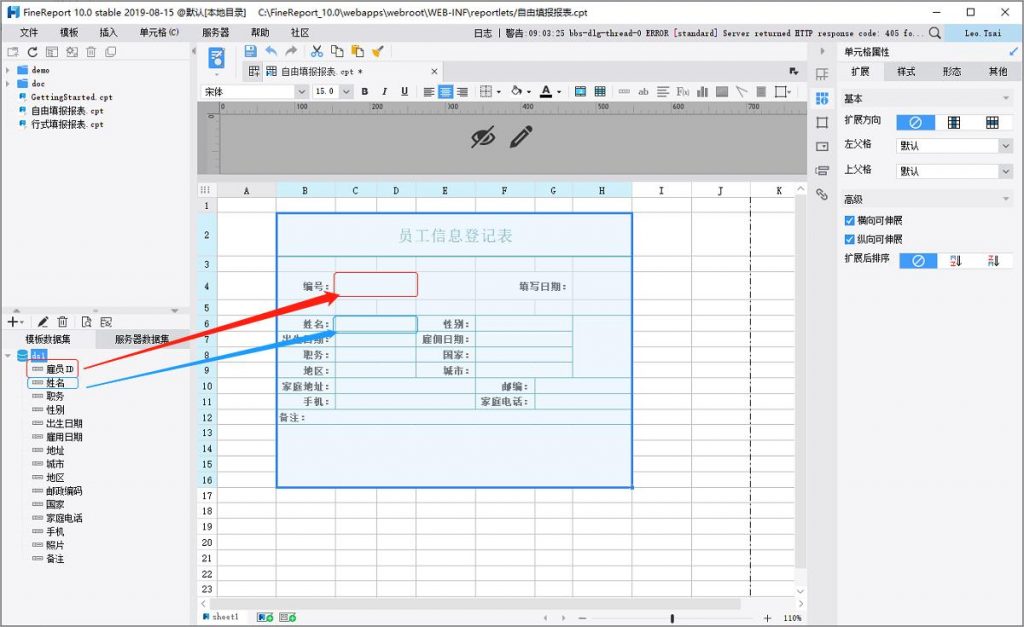Switch to 服务器数据集 tab
This screenshot has width=1024, height=627.
click(x=142, y=339)
